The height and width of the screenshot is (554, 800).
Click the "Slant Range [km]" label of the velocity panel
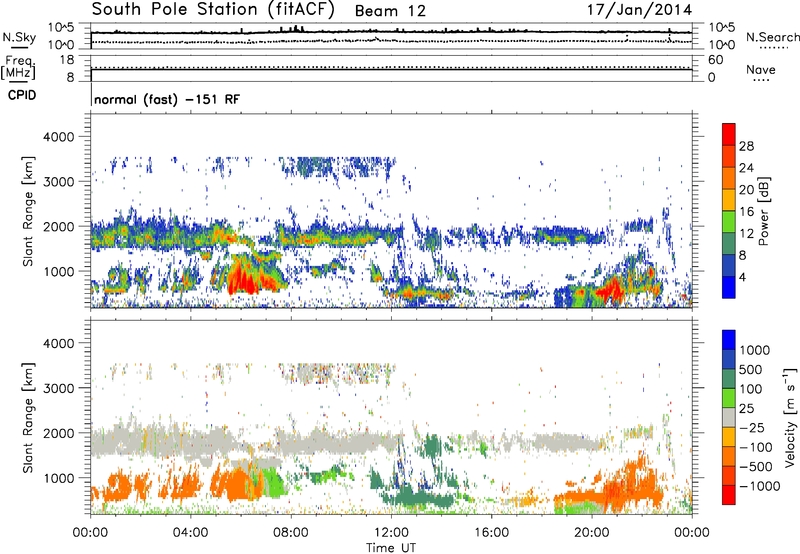tap(28, 418)
